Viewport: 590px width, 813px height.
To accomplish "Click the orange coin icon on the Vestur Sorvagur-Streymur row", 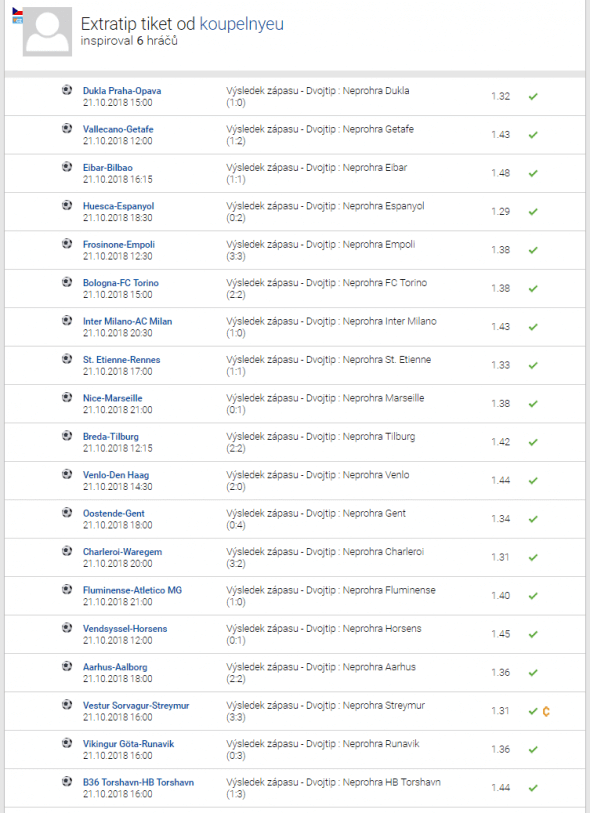I will click(546, 711).
